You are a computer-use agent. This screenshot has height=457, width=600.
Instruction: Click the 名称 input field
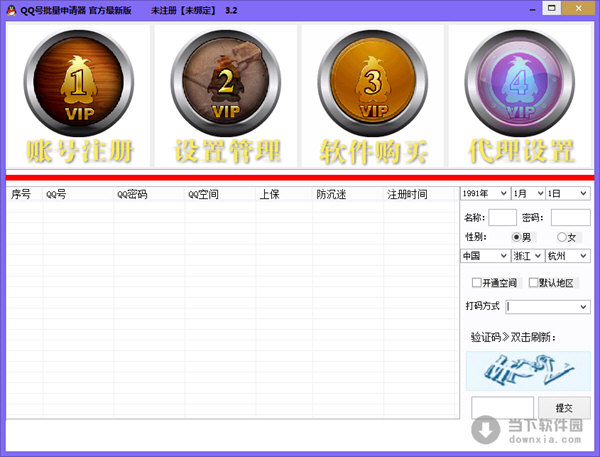coord(502,217)
